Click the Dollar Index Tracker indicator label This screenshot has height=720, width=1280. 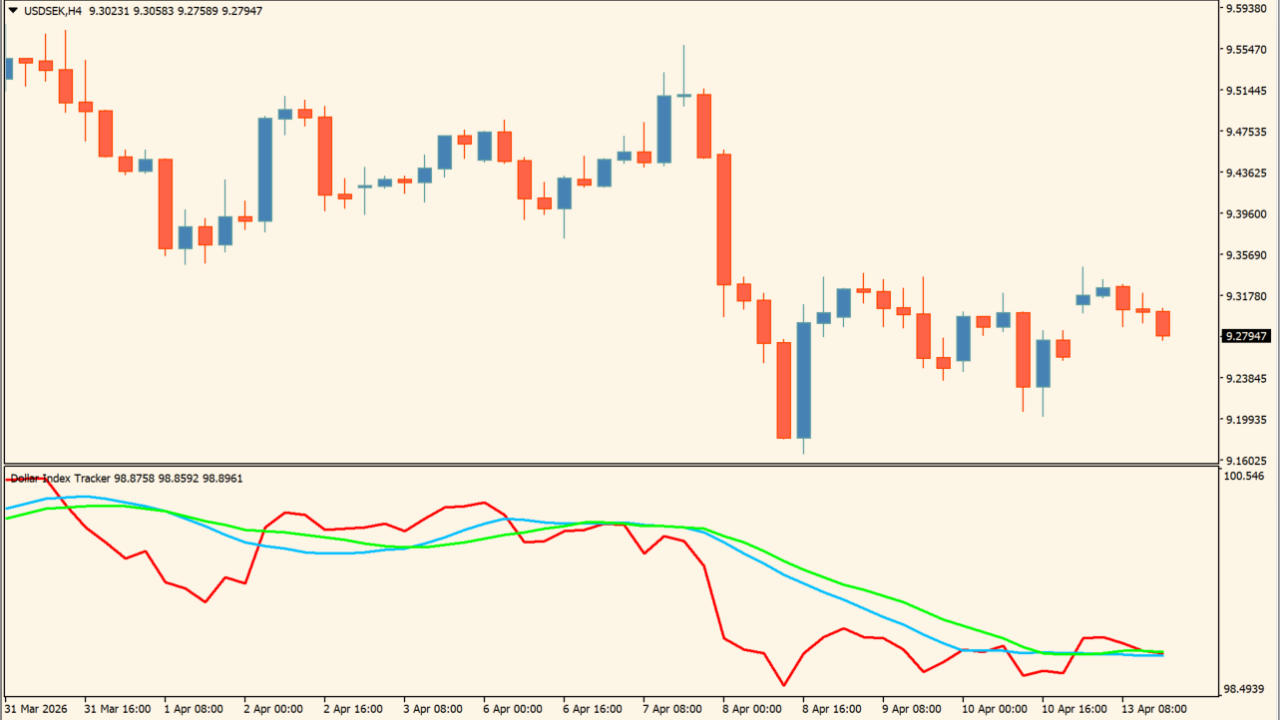pos(60,478)
